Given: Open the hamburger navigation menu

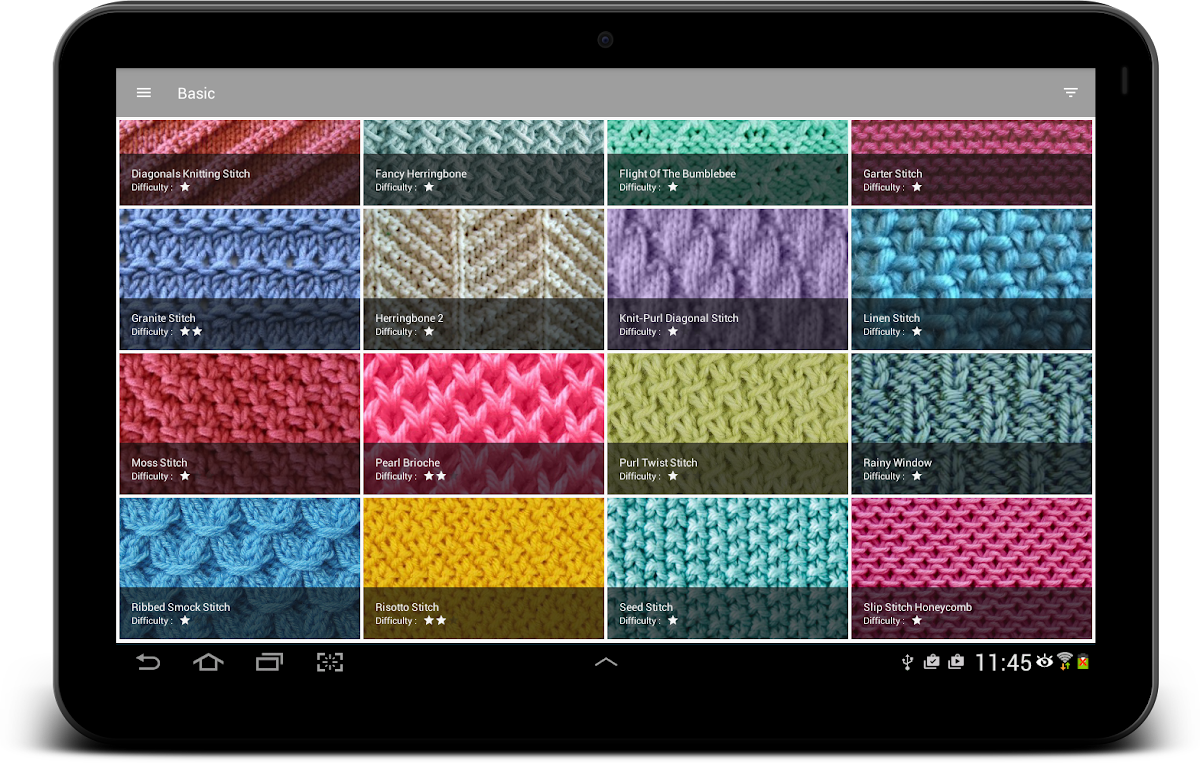Looking at the screenshot, I should click(x=144, y=93).
